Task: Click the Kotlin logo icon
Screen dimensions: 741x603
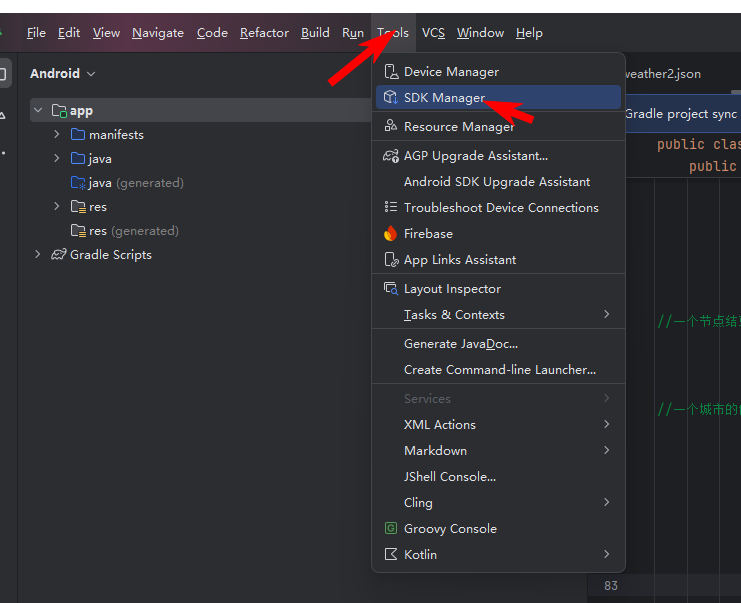Action: (x=391, y=554)
